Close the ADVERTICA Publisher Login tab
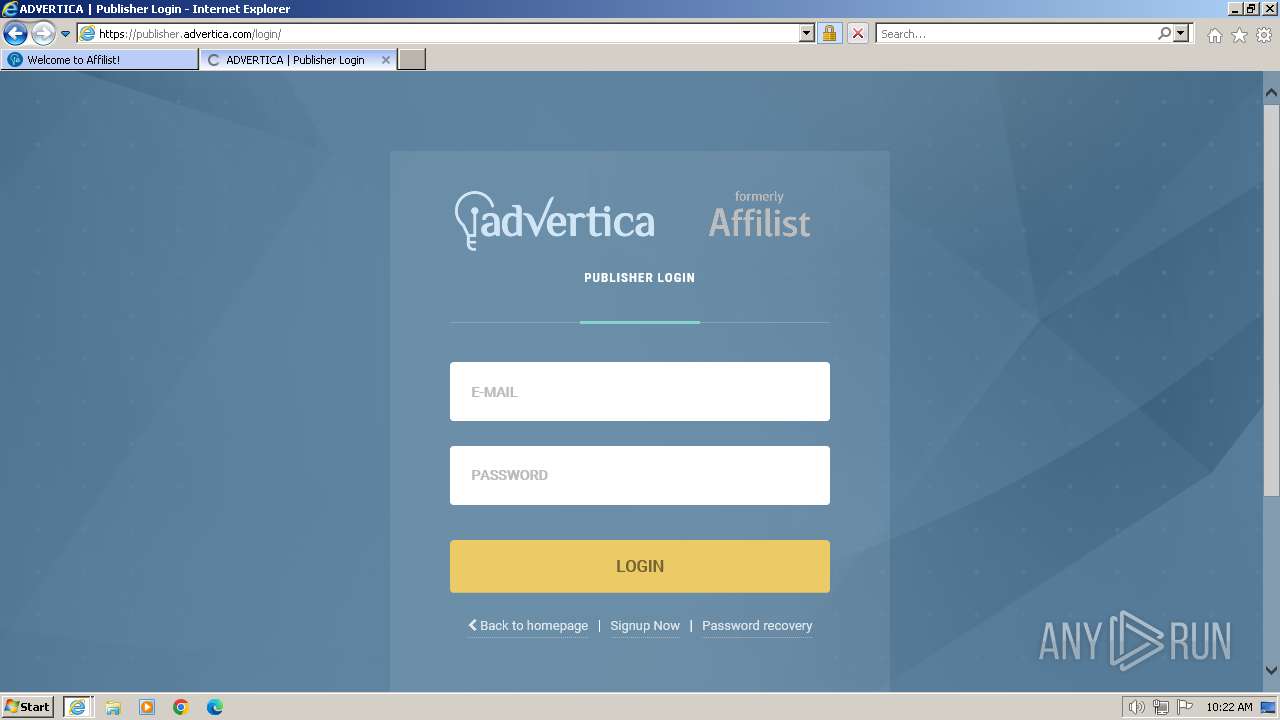Viewport: 1280px width, 720px height. [x=386, y=60]
